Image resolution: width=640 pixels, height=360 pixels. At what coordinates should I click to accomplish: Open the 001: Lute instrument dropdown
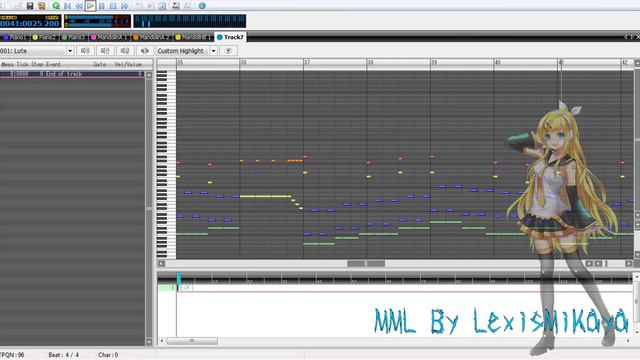(70, 51)
